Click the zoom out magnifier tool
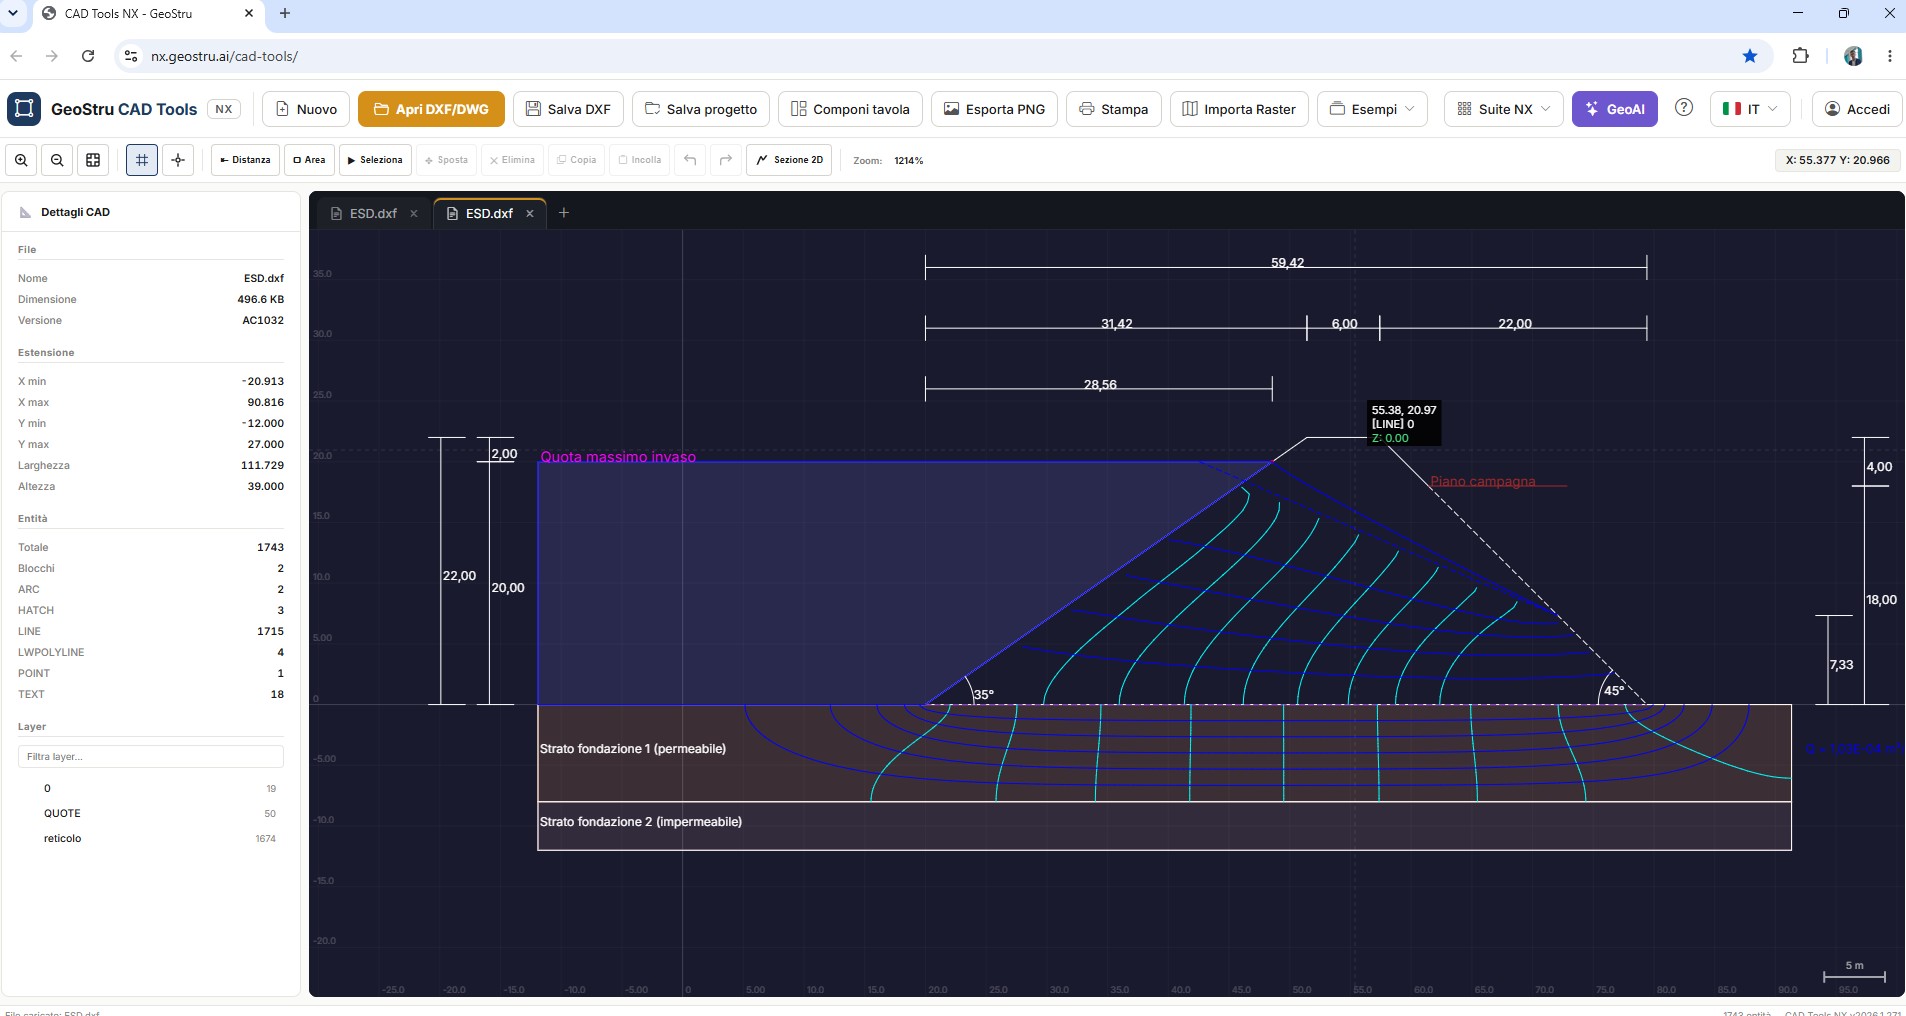This screenshot has height=1016, width=1906. click(57, 160)
